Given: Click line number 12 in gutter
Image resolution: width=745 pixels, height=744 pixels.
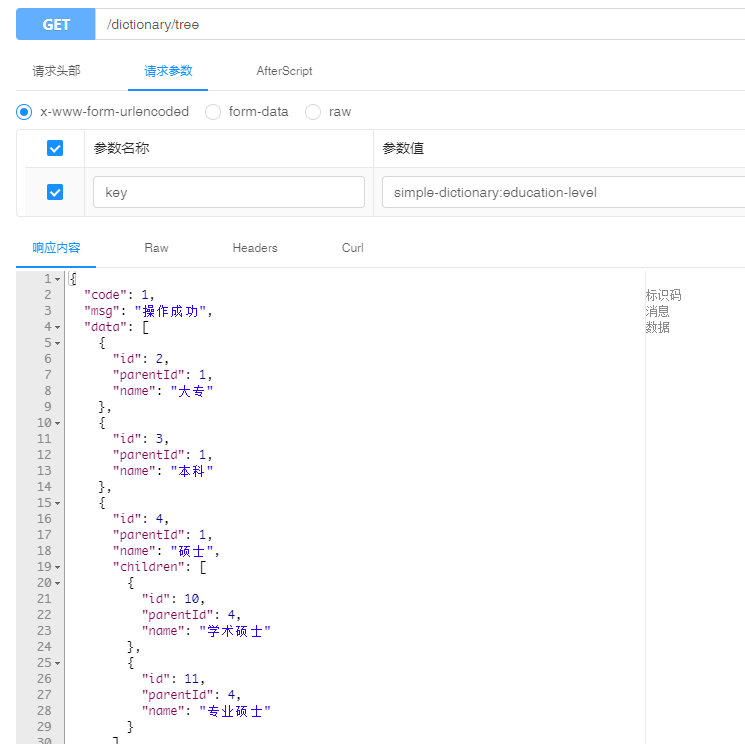Looking at the screenshot, I should click(x=44, y=455).
